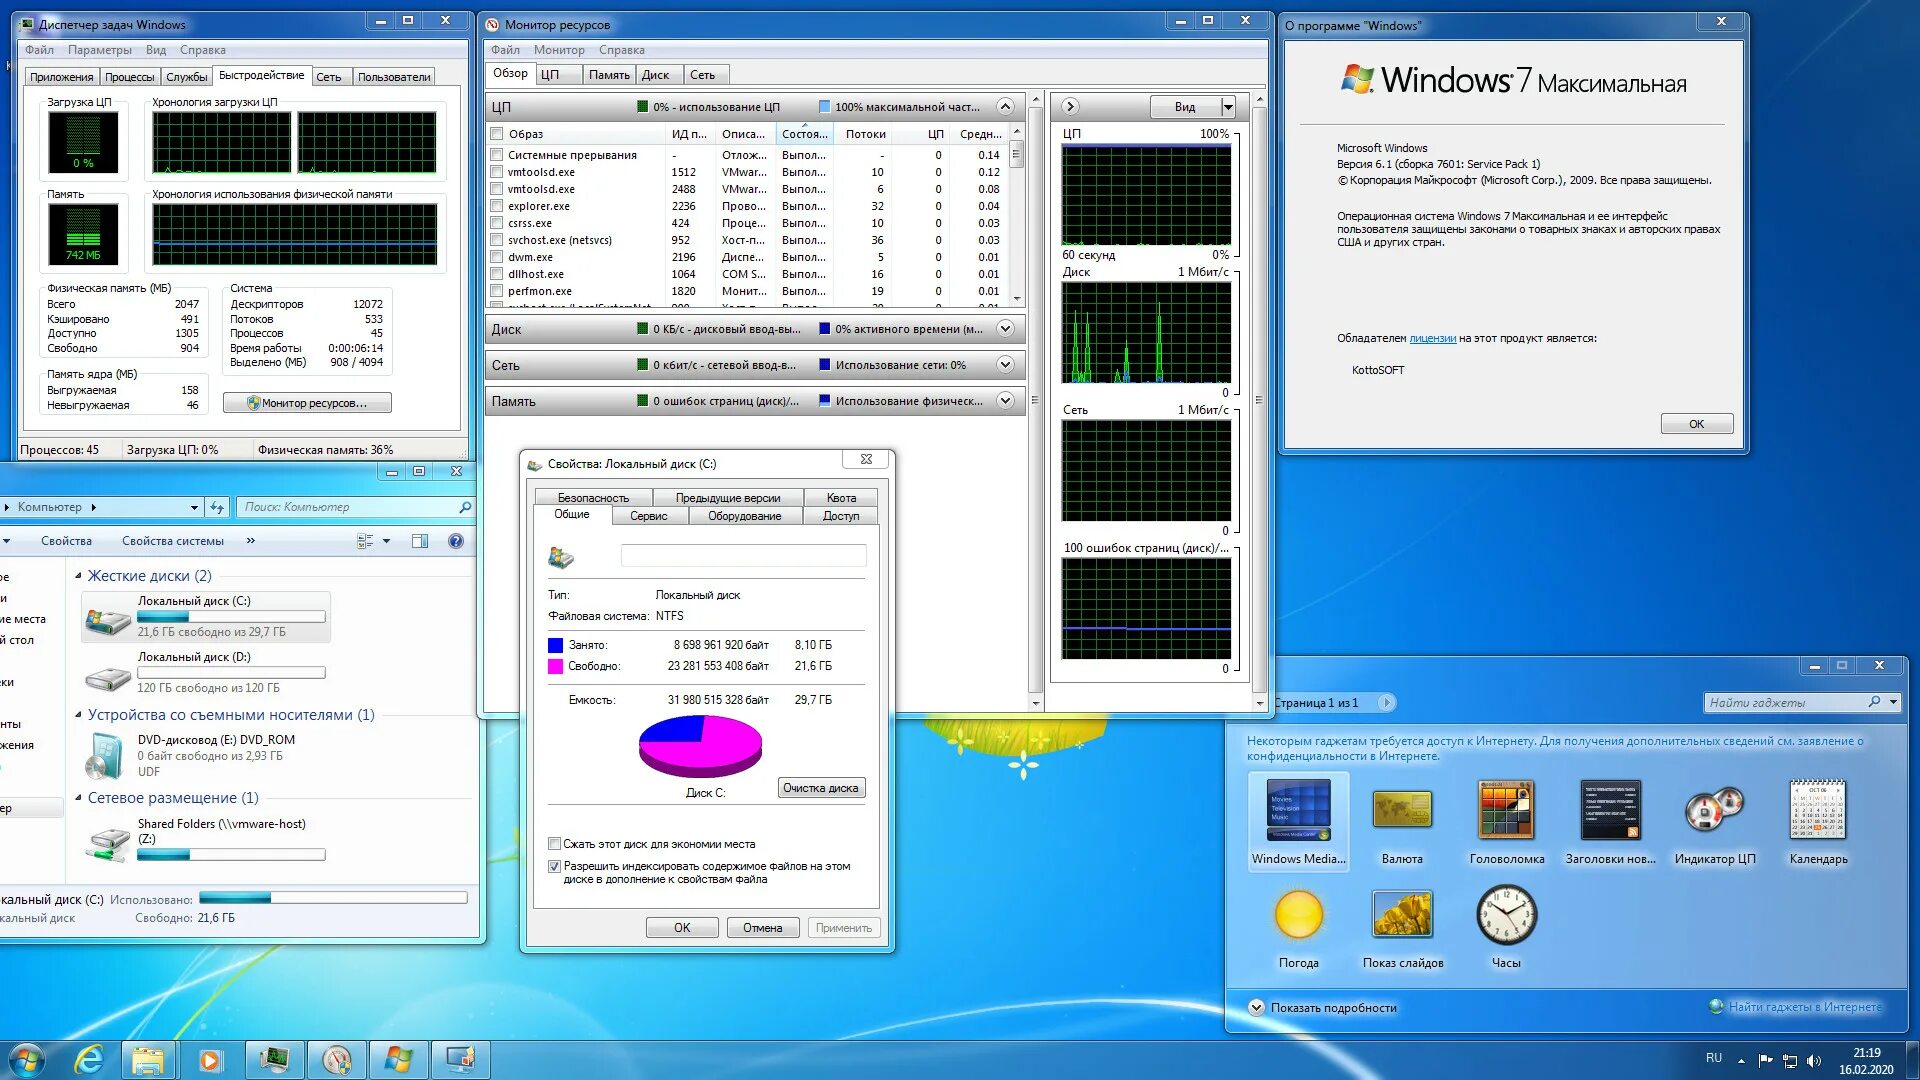Screen dimensions: 1920x1080
Task: Uncheck the allow file indexing checkbox
Action: pyautogui.click(x=554, y=866)
